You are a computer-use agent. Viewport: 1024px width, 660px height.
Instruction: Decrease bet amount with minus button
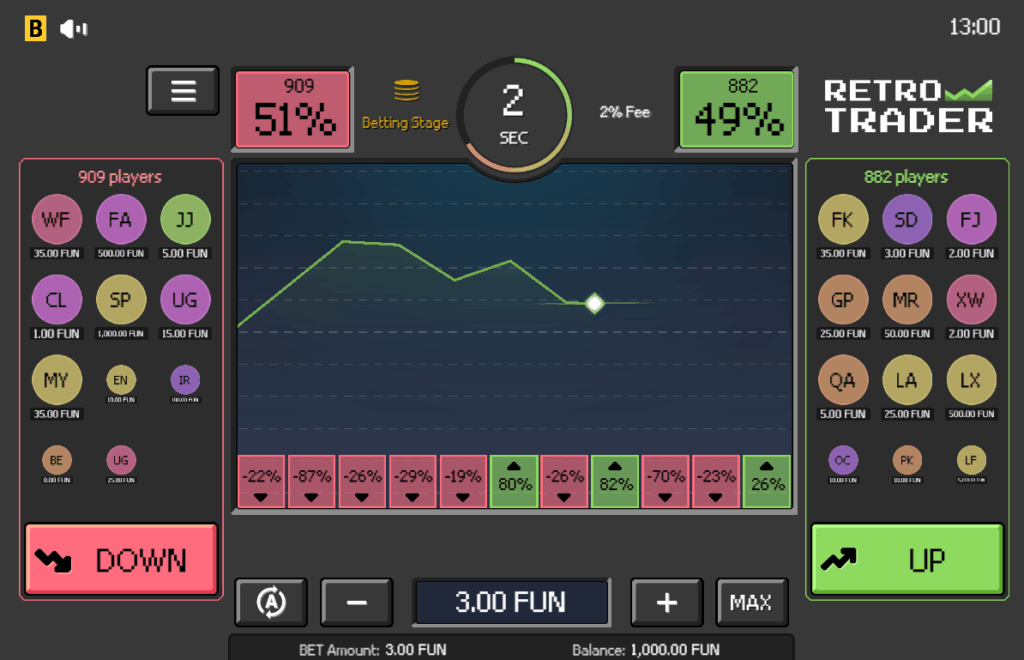coord(357,602)
